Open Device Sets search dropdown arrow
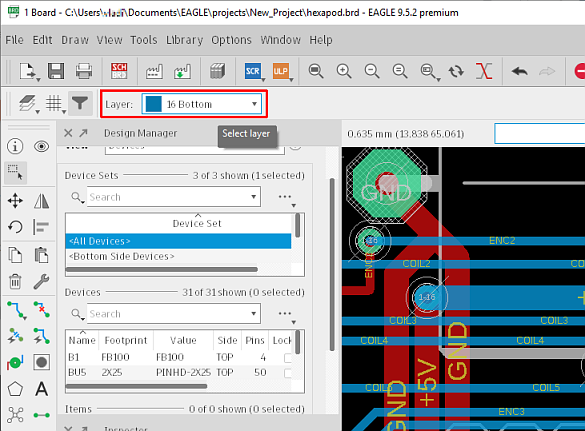The width and height of the screenshot is (585, 431). click(x=253, y=197)
